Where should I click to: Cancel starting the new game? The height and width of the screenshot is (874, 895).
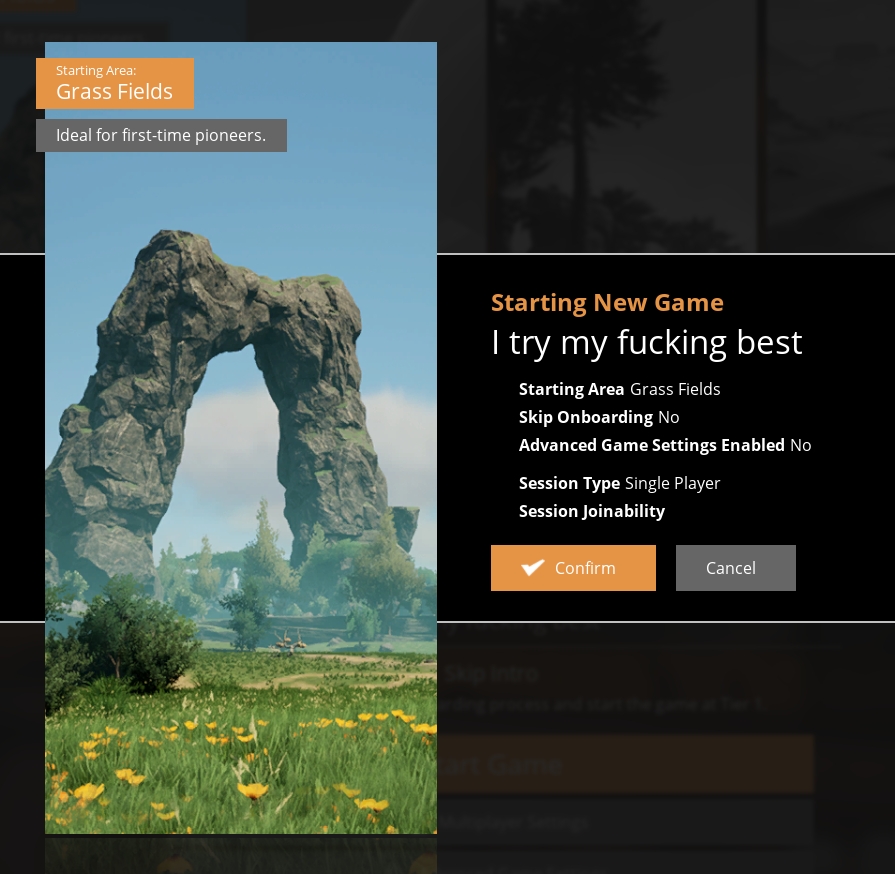735,568
